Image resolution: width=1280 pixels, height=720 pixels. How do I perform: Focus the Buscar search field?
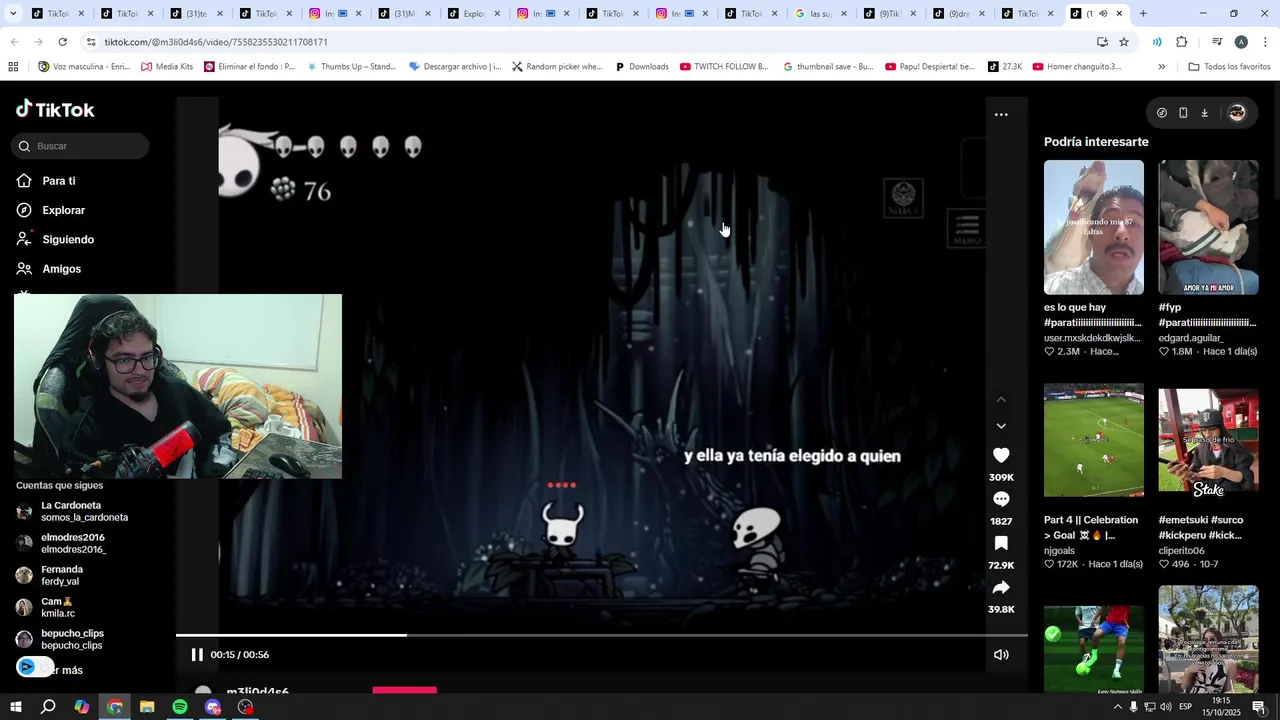[82, 146]
